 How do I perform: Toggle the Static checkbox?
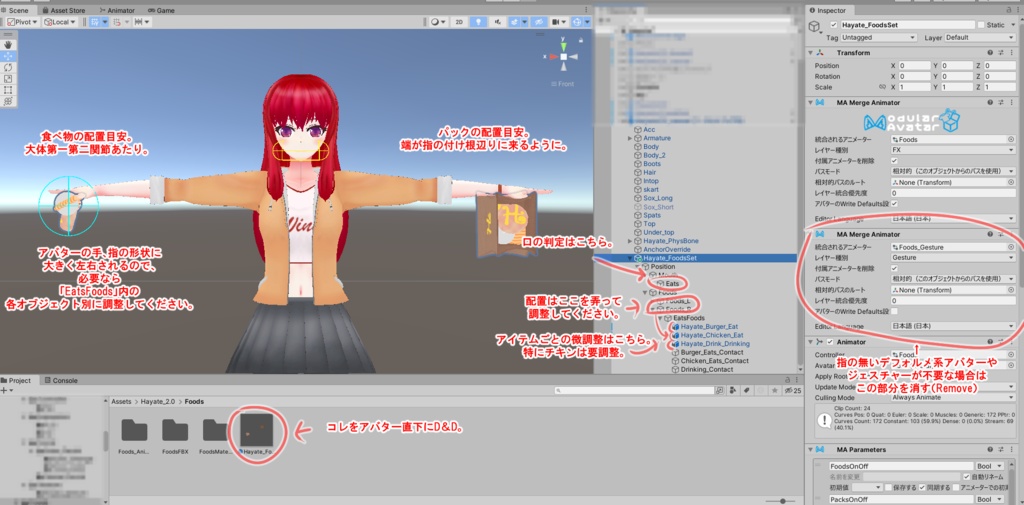(982, 25)
